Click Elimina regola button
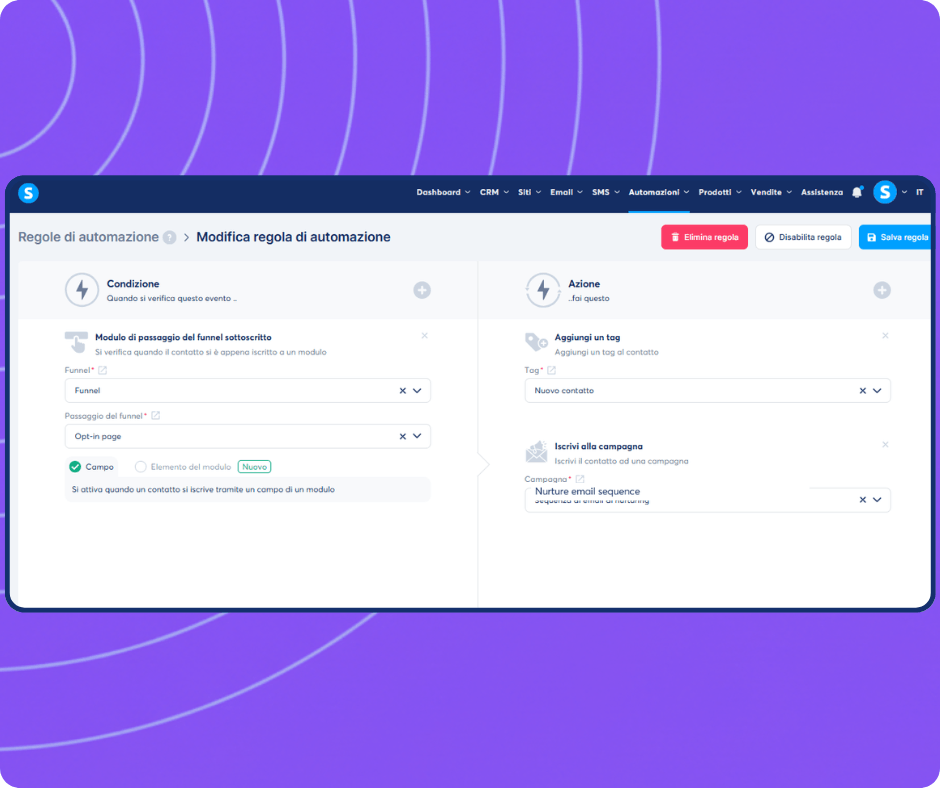The width and height of the screenshot is (940, 788). [704, 237]
